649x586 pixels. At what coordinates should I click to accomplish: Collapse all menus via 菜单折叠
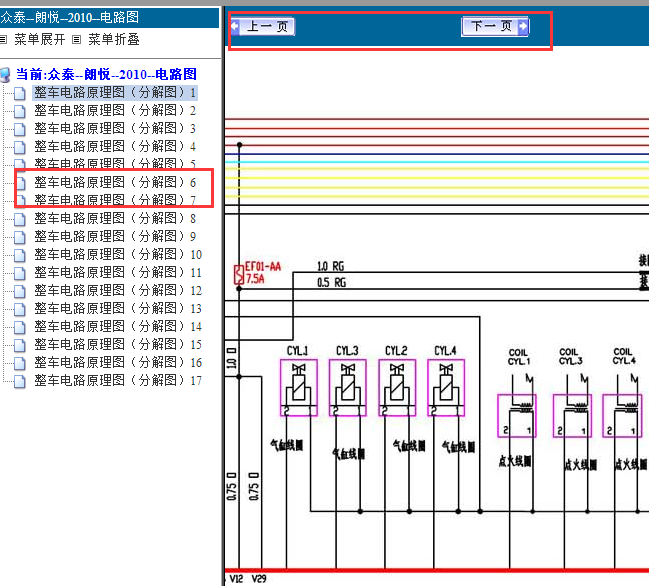click(114, 40)
